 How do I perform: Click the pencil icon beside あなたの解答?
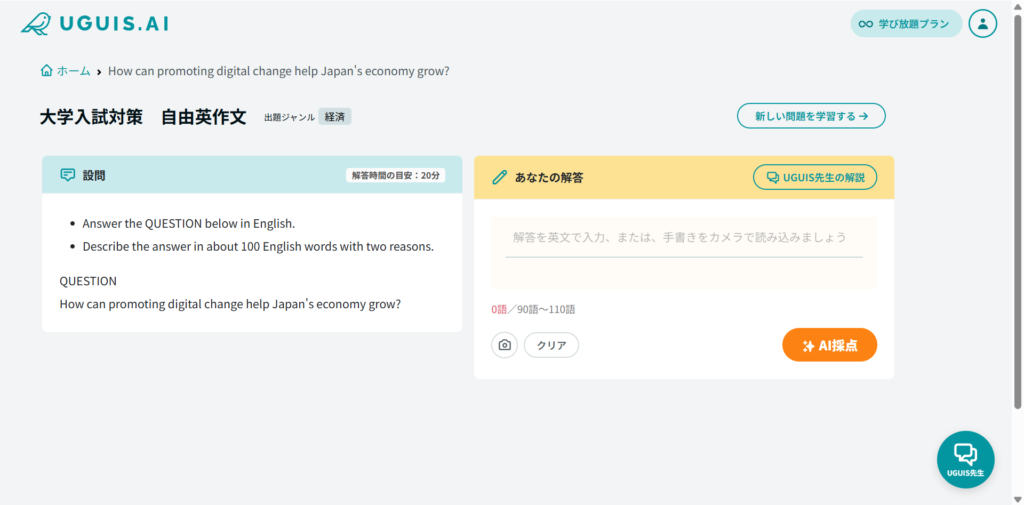(500, 177)
